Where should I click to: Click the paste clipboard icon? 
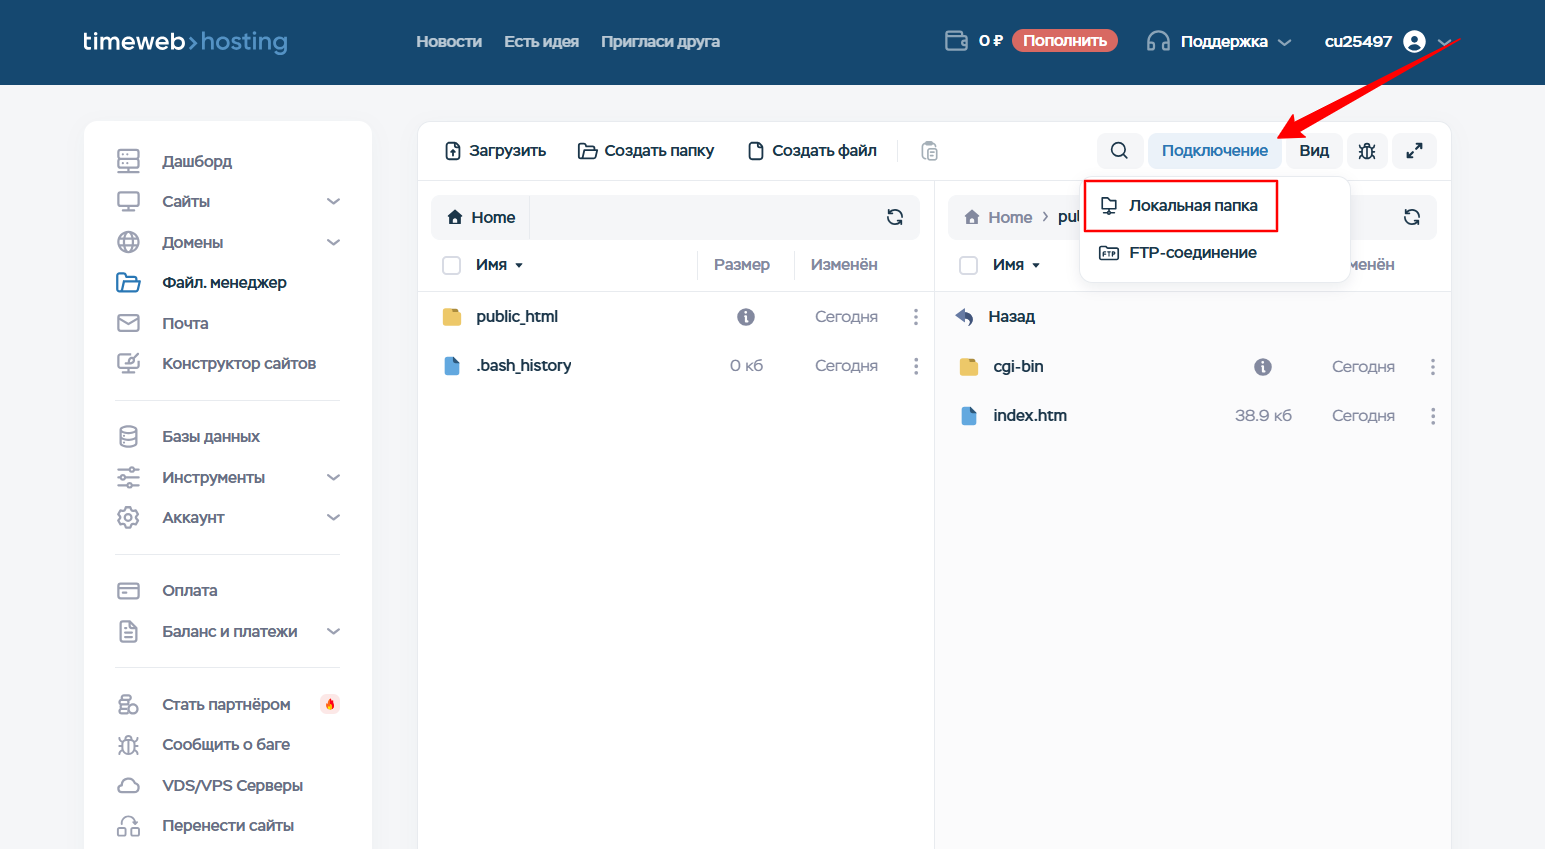pyautogui.click(x=929, y=151)
